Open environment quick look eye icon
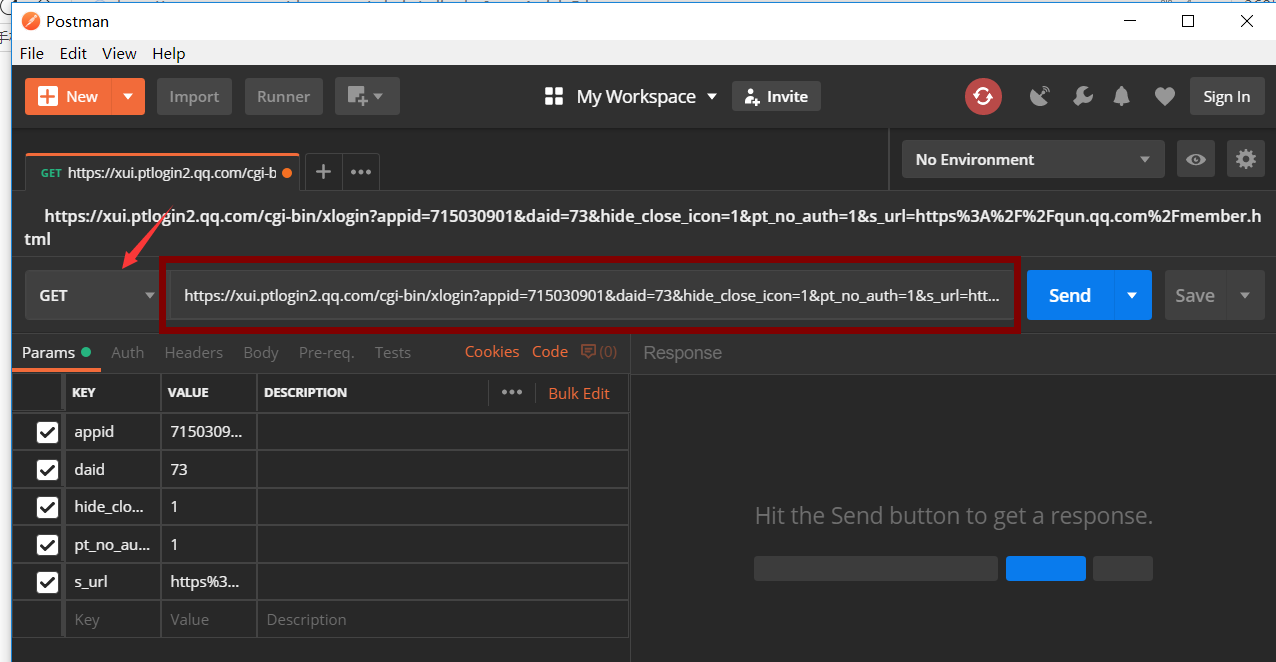Viewport: 1276px width, 662px height. pyautogui.click(x=1195, y=159)
